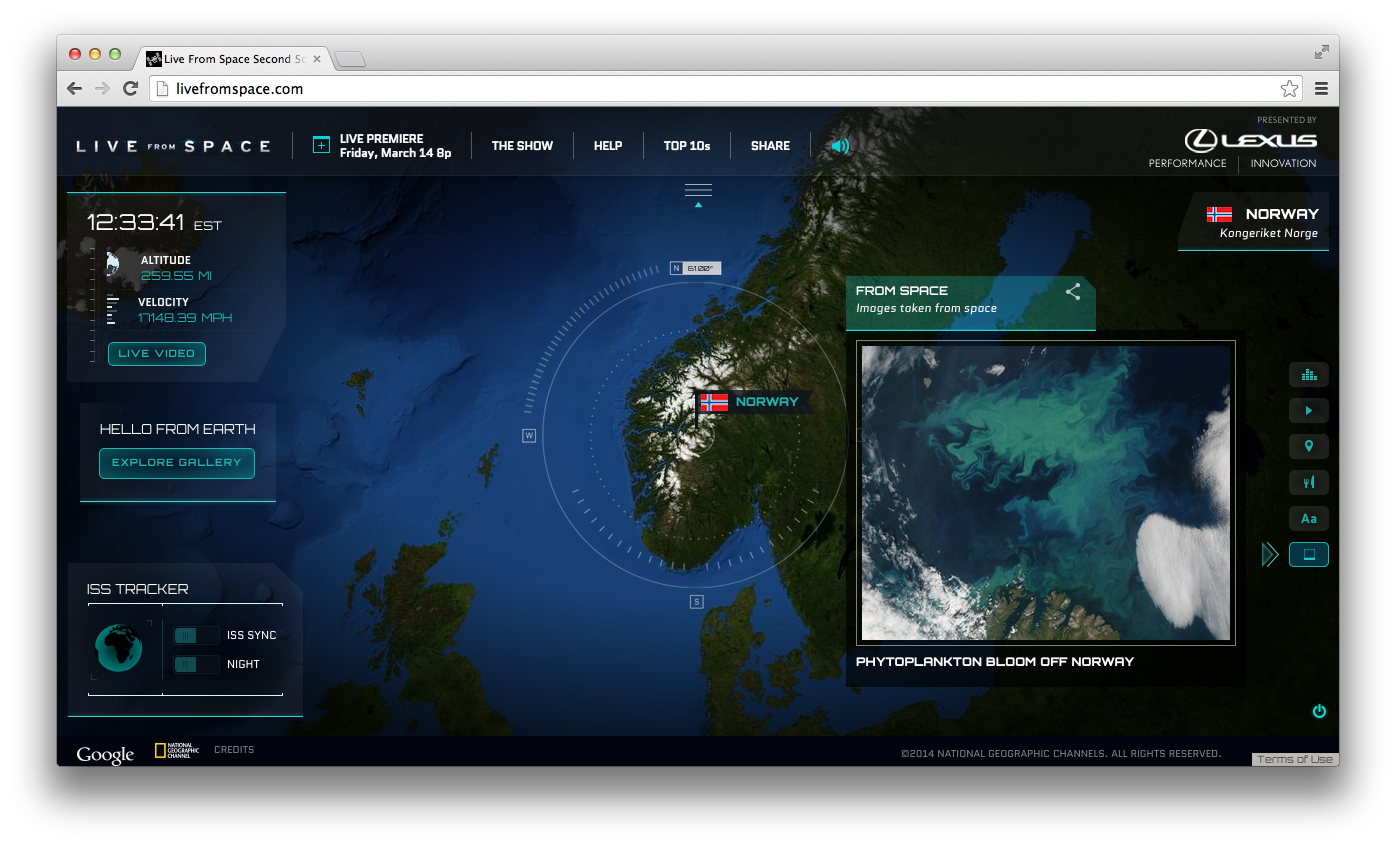1396x845 pixels.
Task: Select the monitor From Space icon in sidebar
Action: tap(1308, 554)
